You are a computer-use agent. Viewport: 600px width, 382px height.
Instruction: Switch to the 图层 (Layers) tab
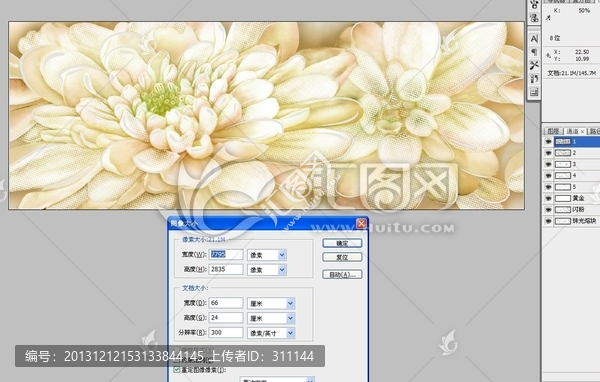tap(553, 131)
